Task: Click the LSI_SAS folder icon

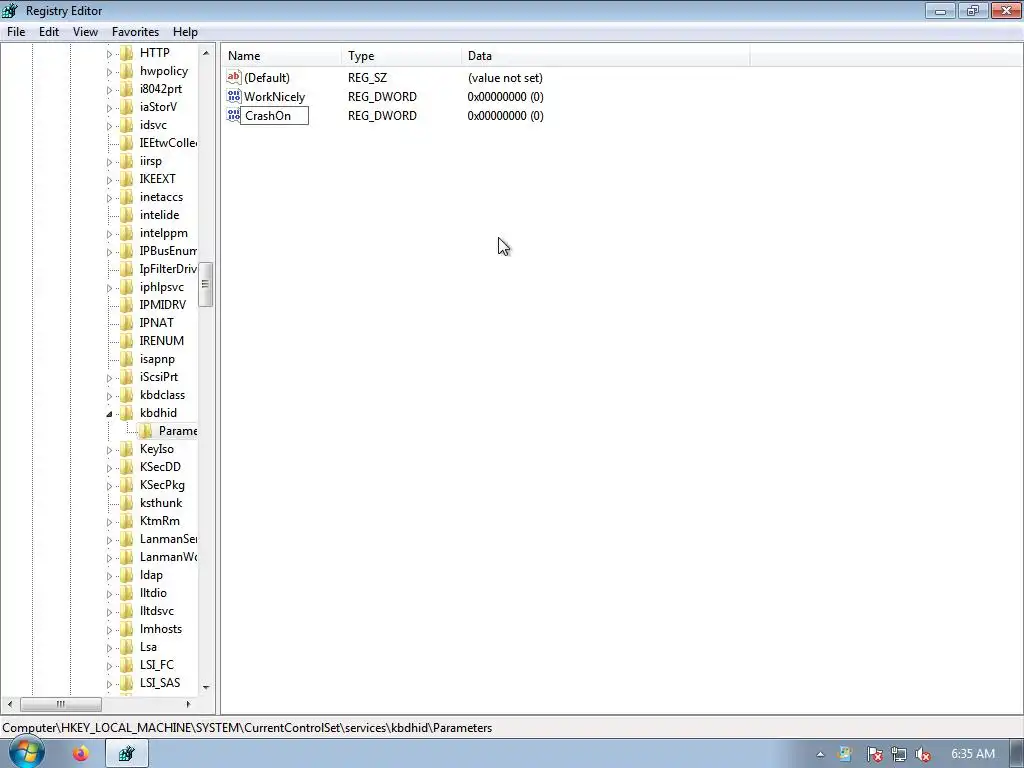Action: click(127, 683)
